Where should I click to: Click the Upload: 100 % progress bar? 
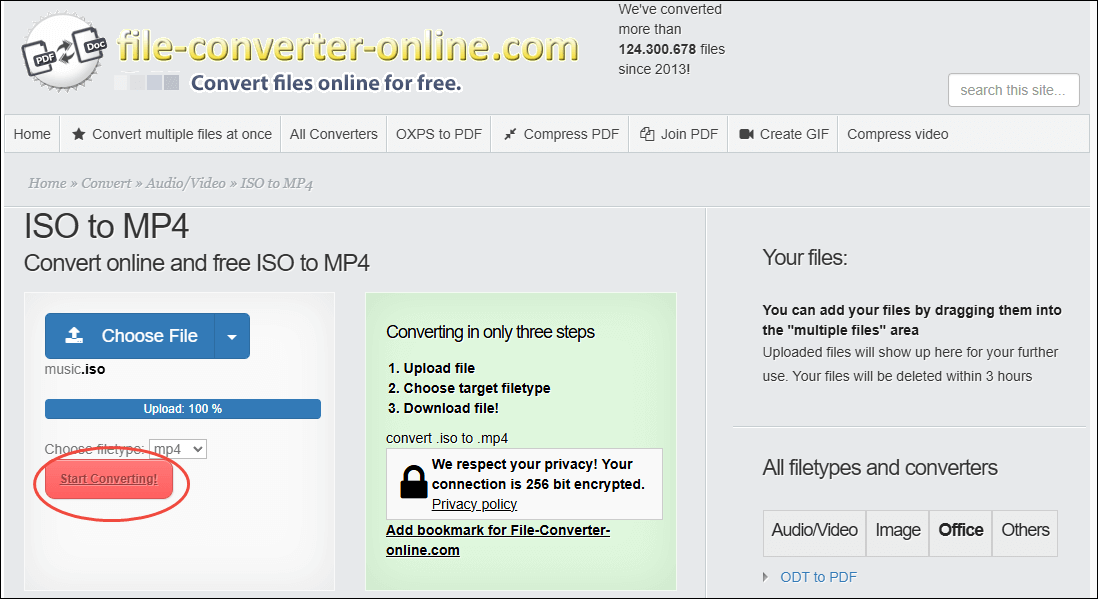(183, 409)
